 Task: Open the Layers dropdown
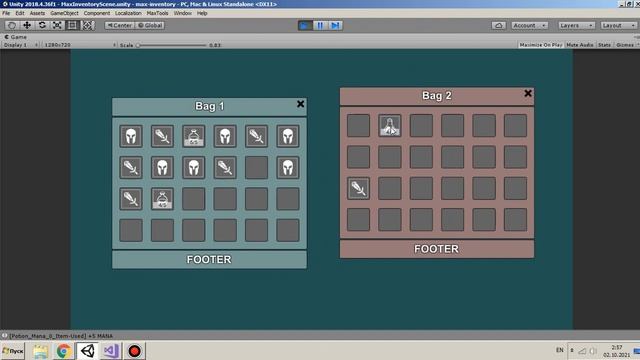tap(576, 25)
